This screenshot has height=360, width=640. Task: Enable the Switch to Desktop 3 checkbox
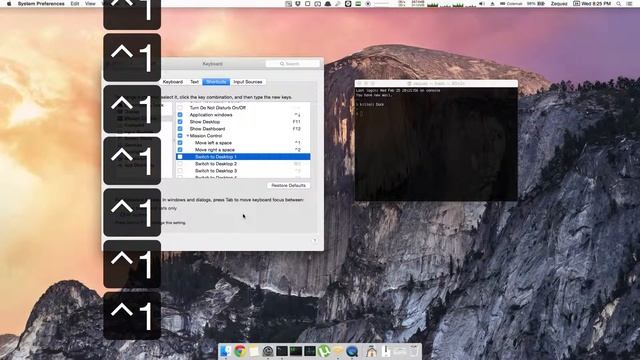(180, 171)
